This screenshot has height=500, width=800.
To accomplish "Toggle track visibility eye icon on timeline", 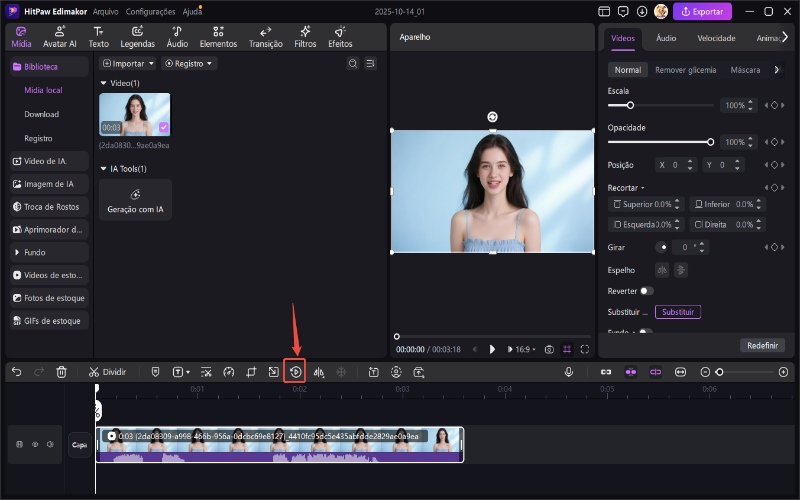I will (34, 444).
